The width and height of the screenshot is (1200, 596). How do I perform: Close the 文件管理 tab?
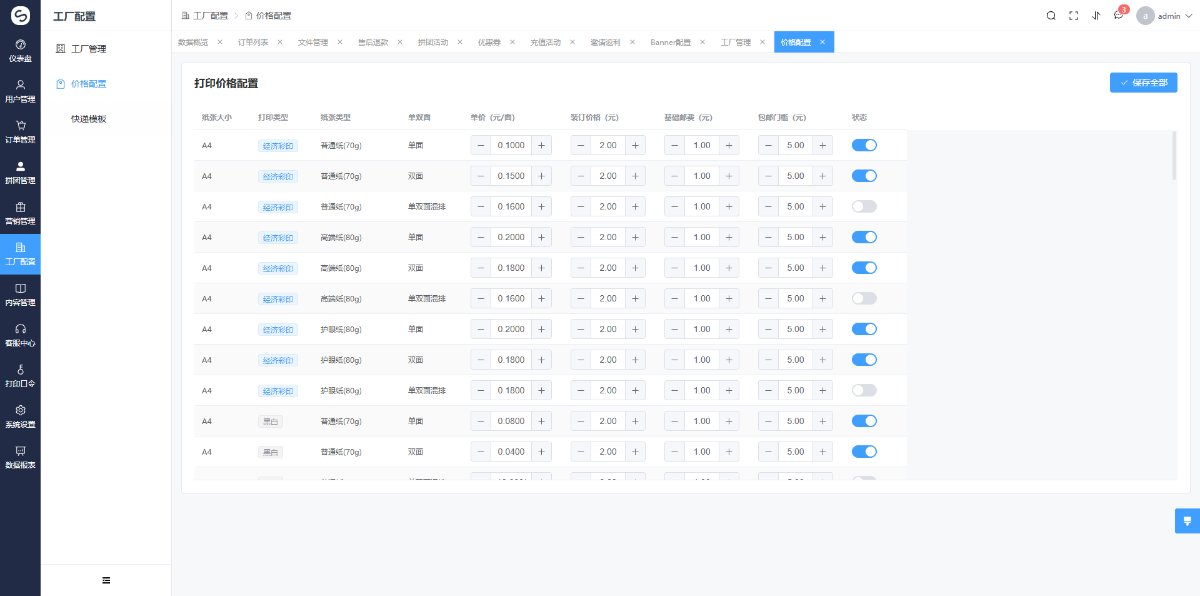click(340, 42)
